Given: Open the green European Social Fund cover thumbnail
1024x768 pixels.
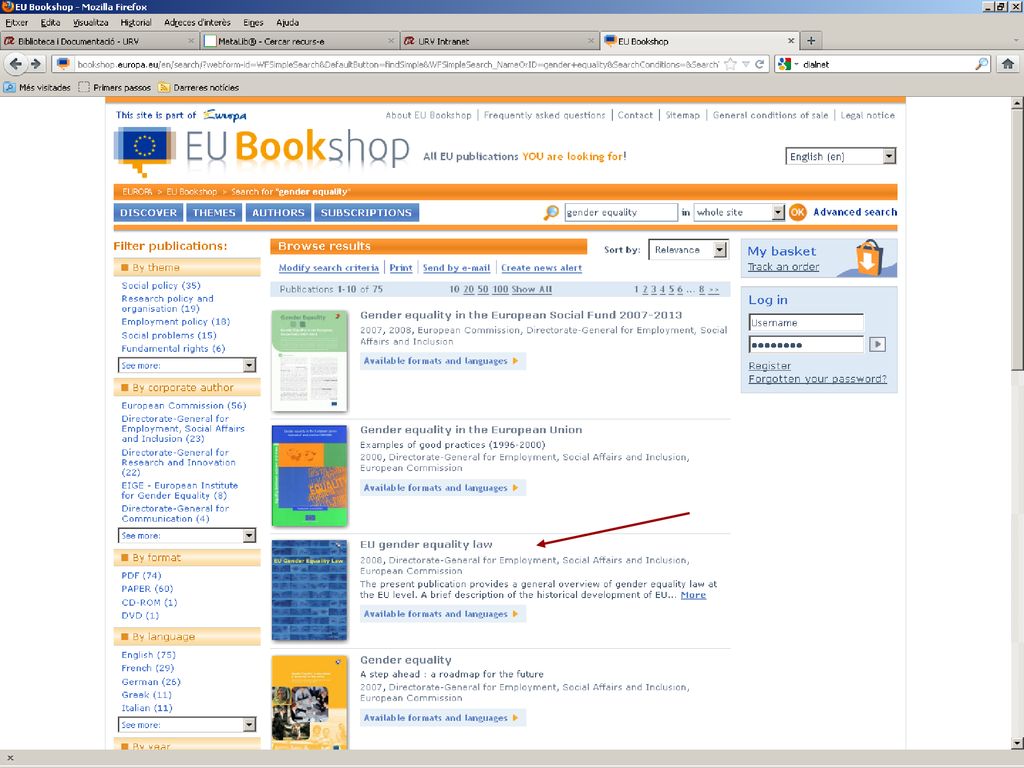Looking at the screenshot, I should [310, 360].
